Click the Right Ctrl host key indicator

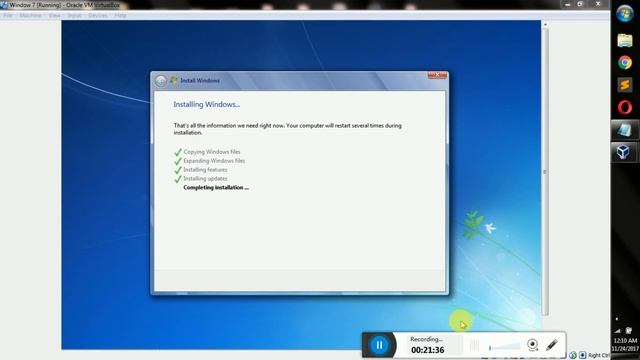click(599, 356)
